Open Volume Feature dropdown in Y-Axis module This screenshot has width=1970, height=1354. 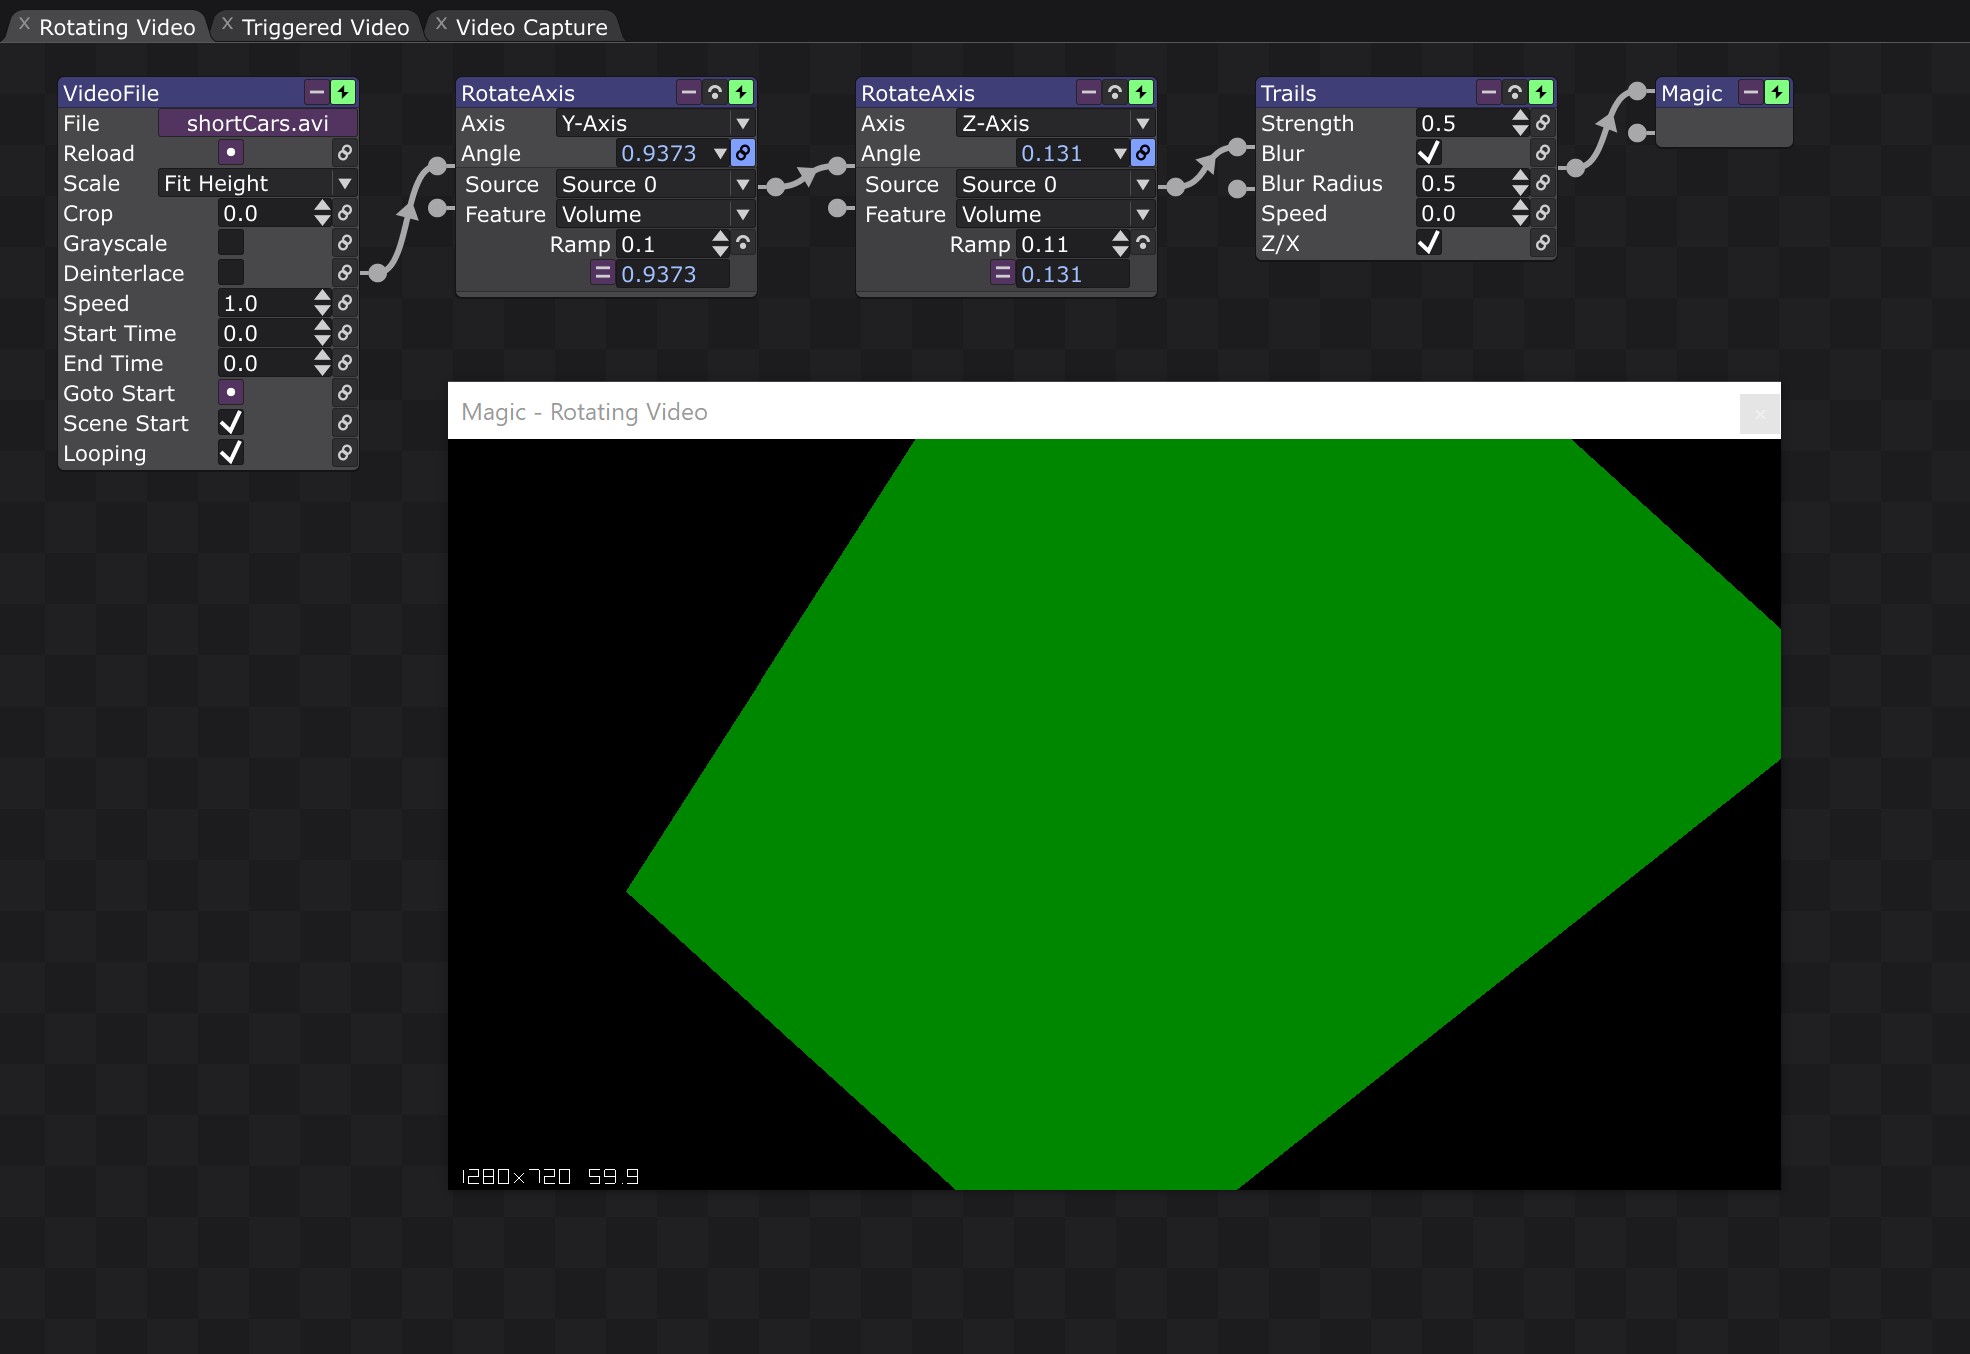655,214
